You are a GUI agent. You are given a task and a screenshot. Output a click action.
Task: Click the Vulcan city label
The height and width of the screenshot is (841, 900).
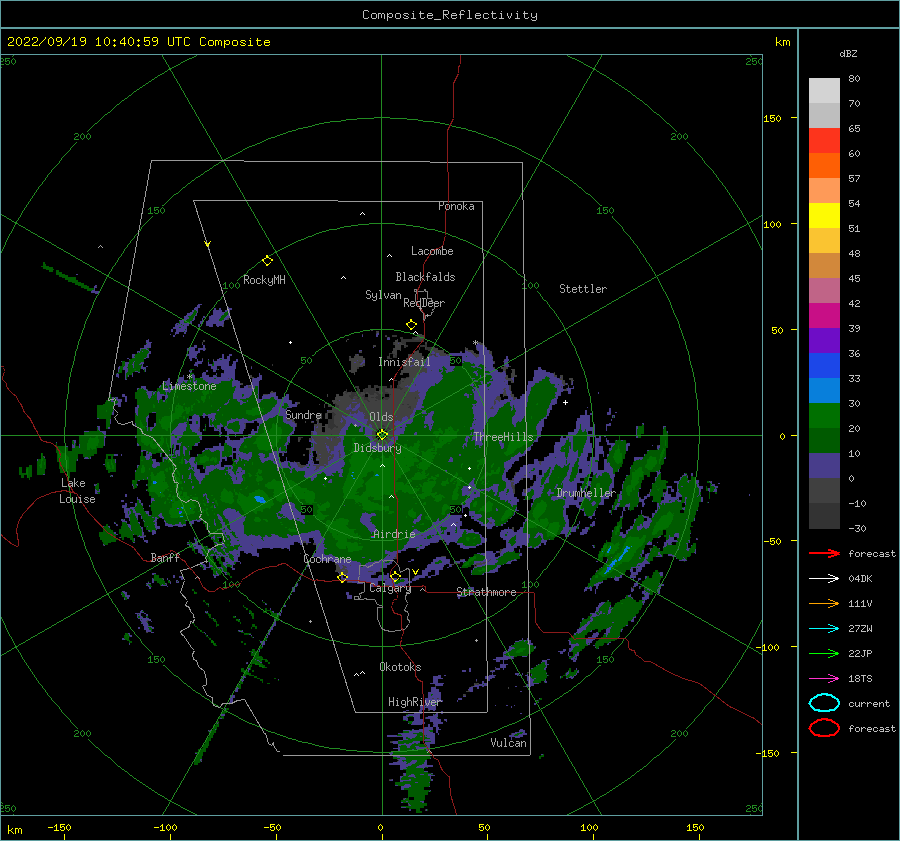tap(509, 743)
